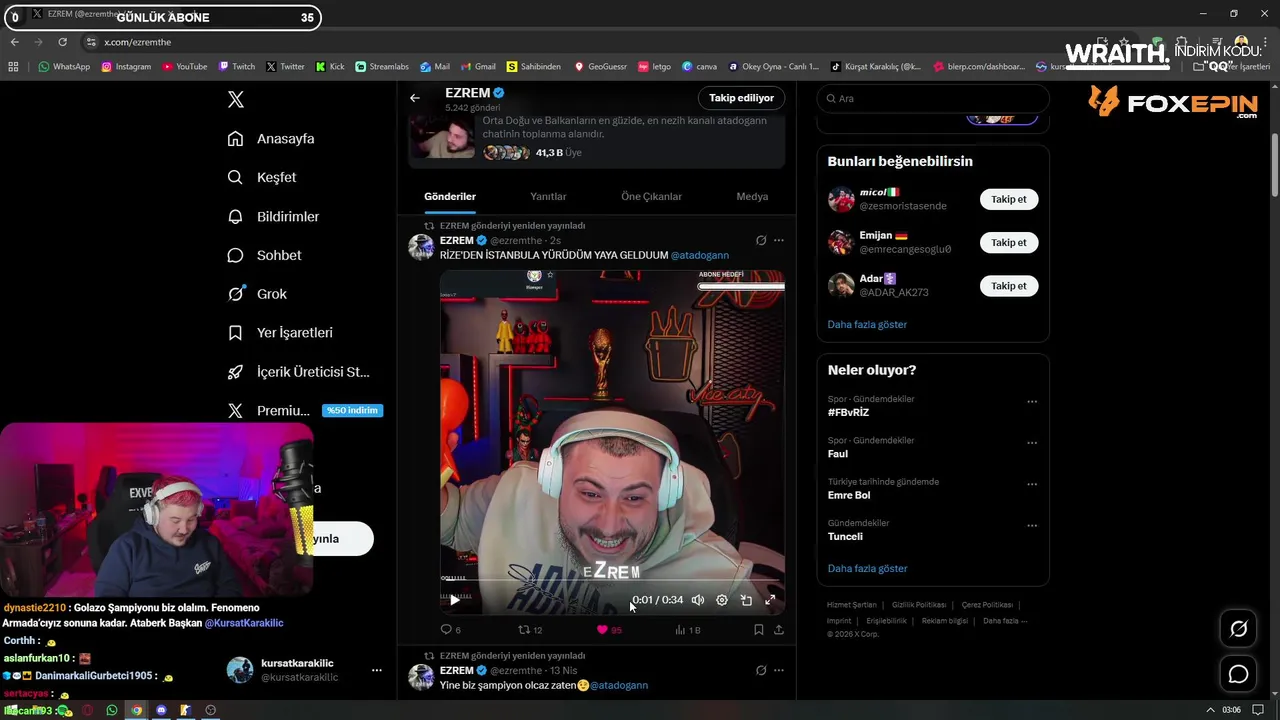Viewport: 1280px width, 720px height.
Task: Switch to the Medya tab
Action: 752,196
